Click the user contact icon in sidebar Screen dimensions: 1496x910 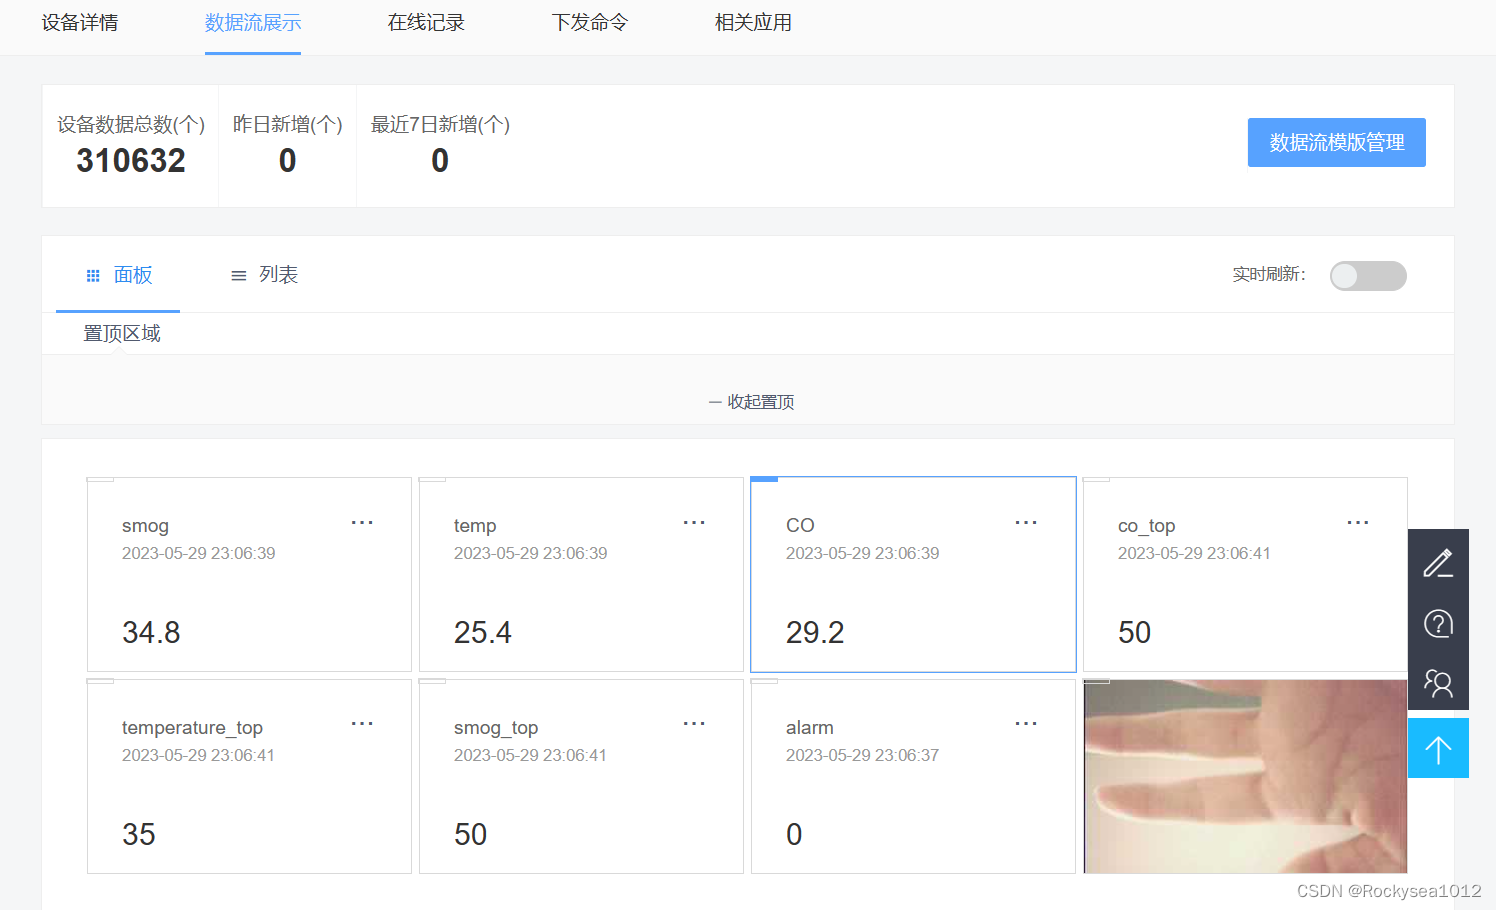(x=1438, y=683)
